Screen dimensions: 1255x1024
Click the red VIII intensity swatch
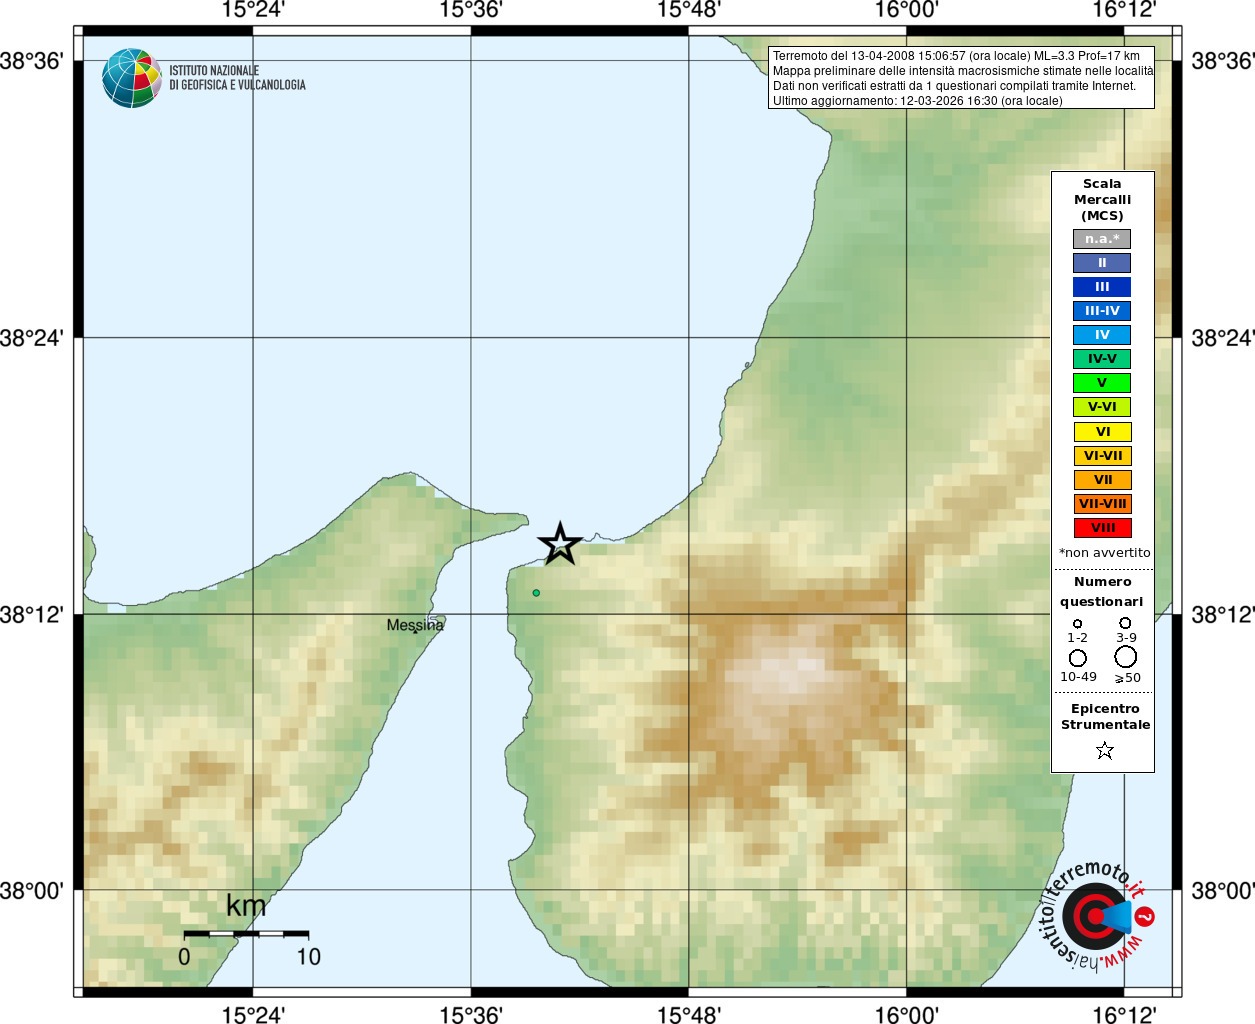pos(1103,528)
